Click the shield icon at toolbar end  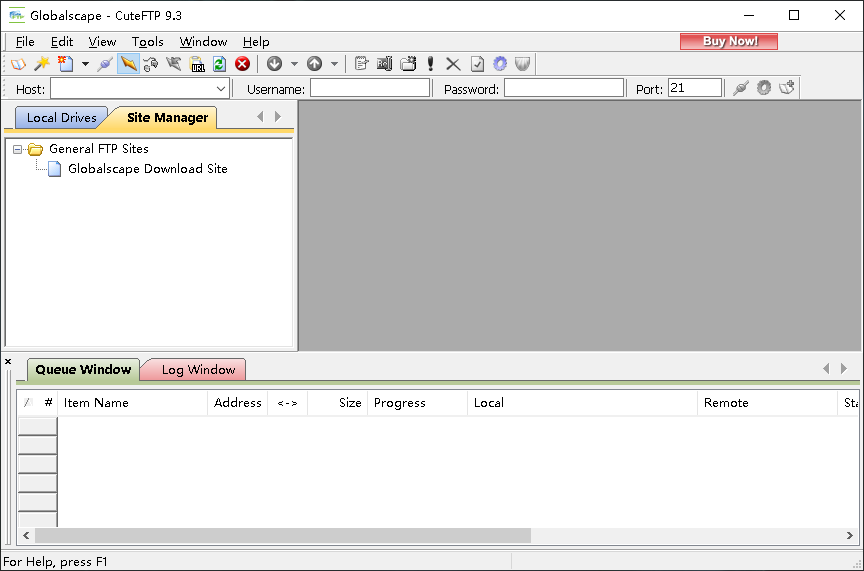pos(522,64)
